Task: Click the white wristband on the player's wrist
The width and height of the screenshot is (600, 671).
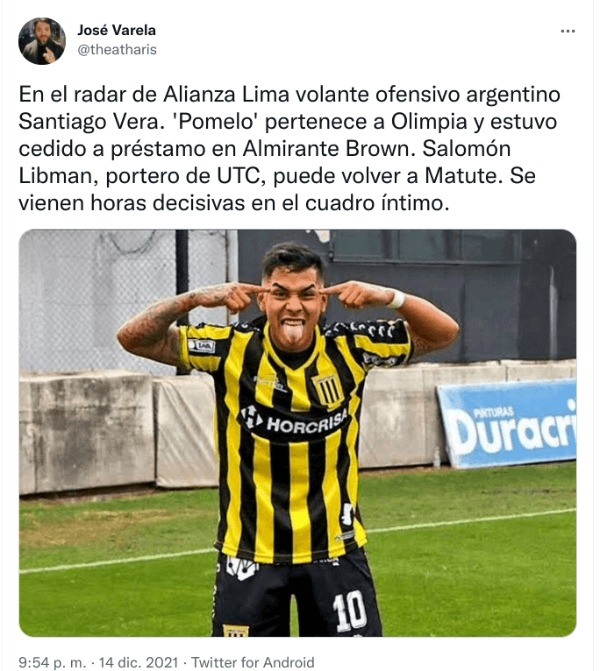Action: 398,299
